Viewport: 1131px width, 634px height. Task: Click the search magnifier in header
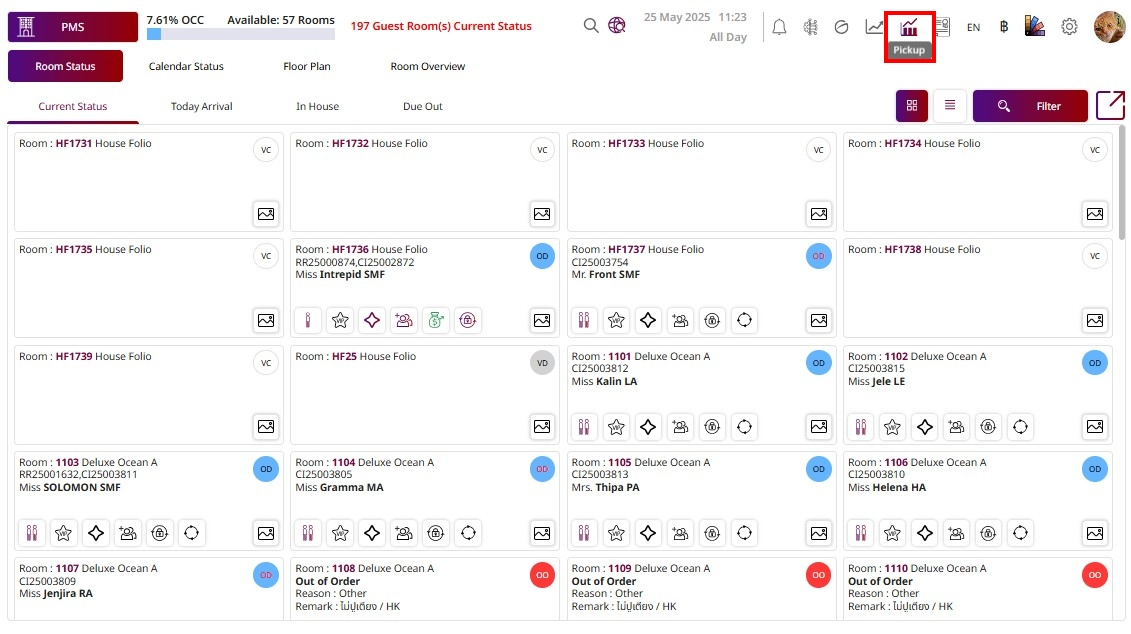[591, 26]
